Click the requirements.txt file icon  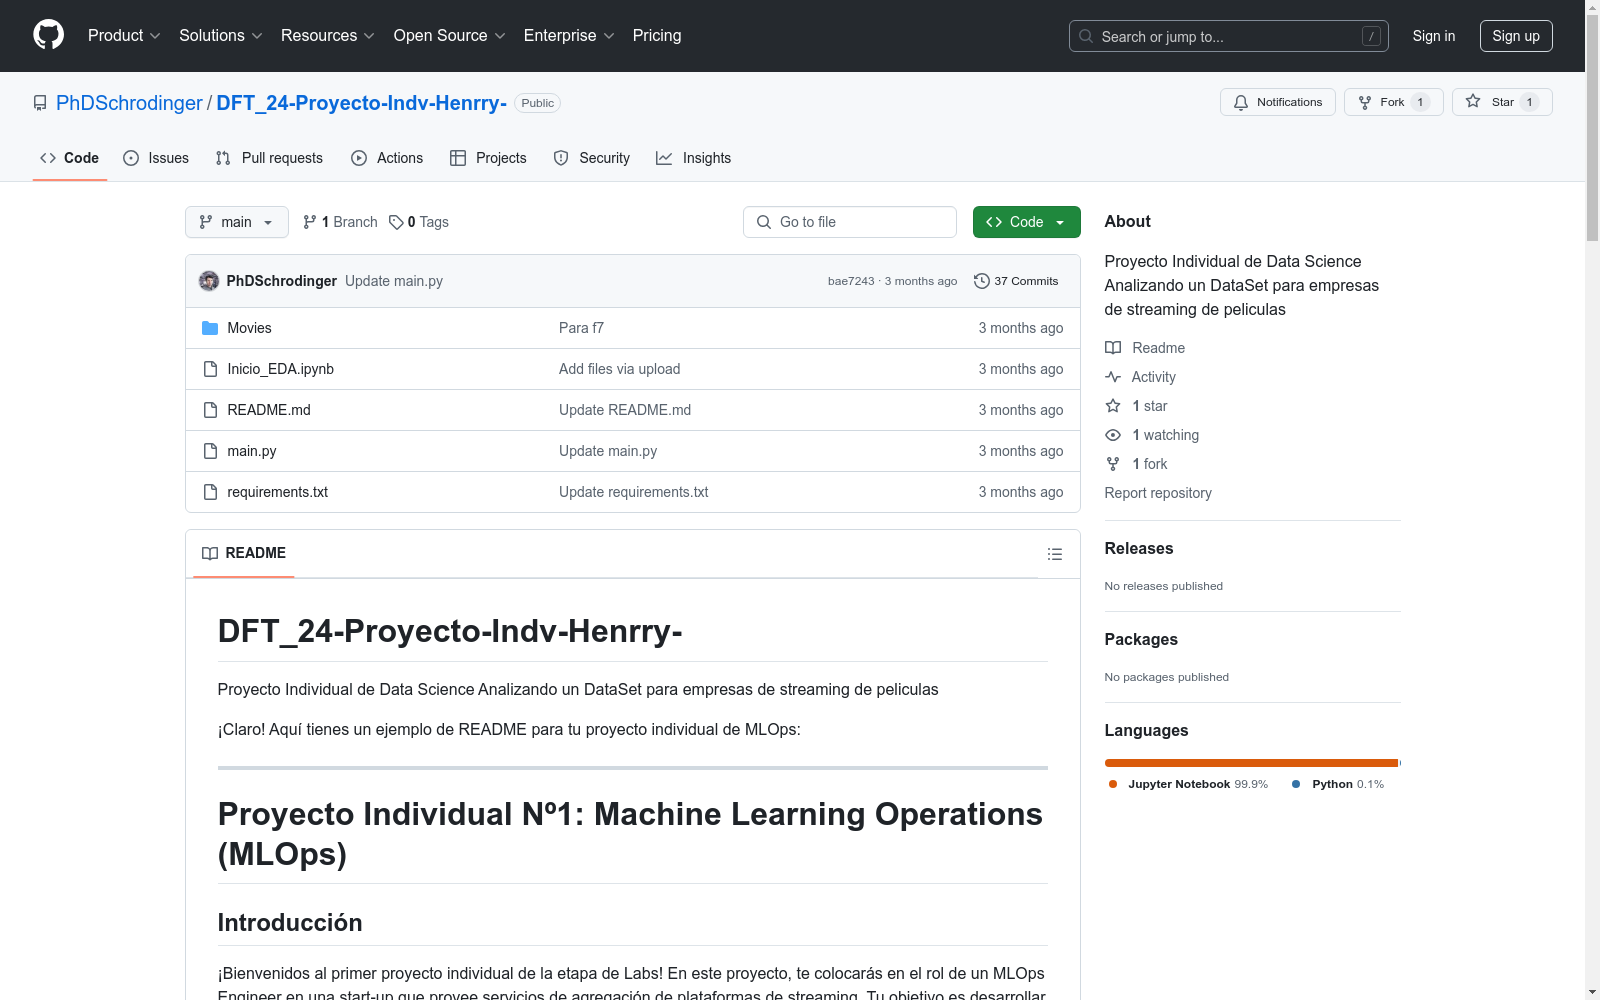(x=210, y=492)
